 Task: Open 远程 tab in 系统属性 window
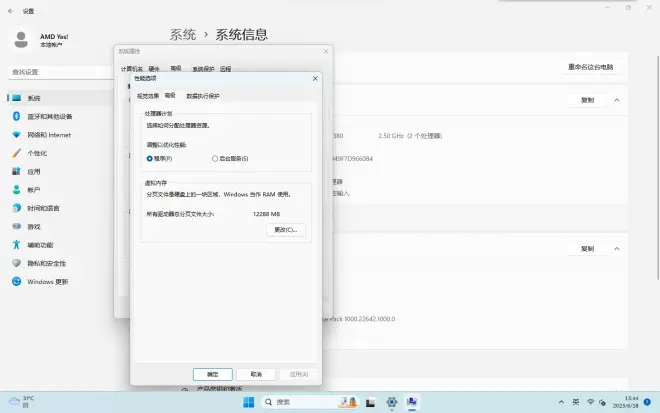226,69
